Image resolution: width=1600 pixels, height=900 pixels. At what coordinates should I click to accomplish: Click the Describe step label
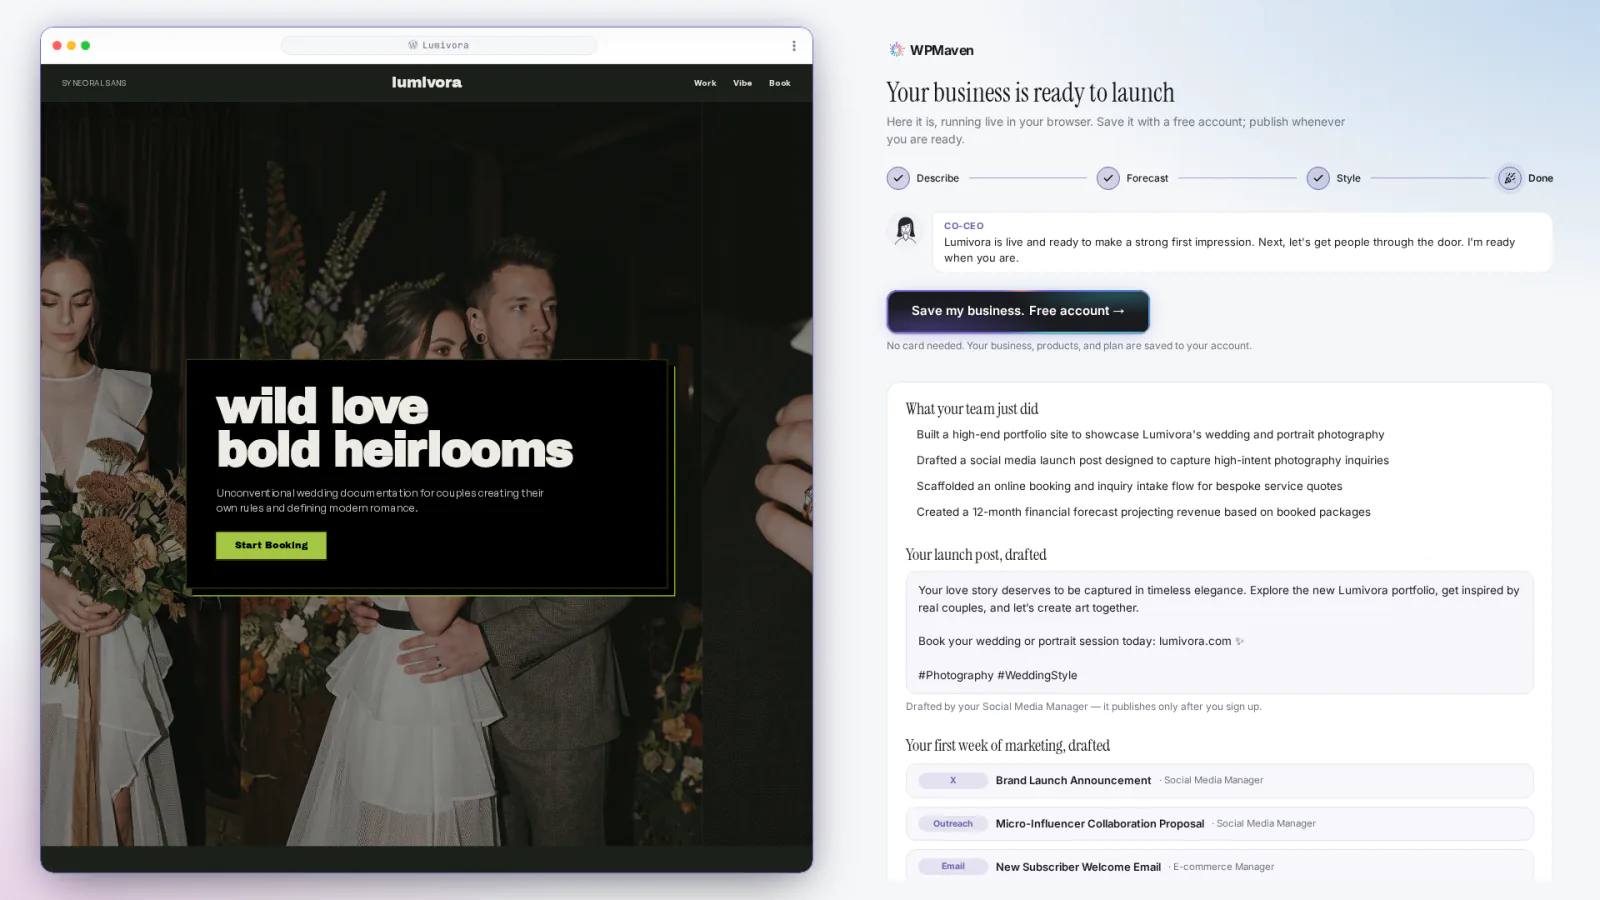(x=938, y=178)
